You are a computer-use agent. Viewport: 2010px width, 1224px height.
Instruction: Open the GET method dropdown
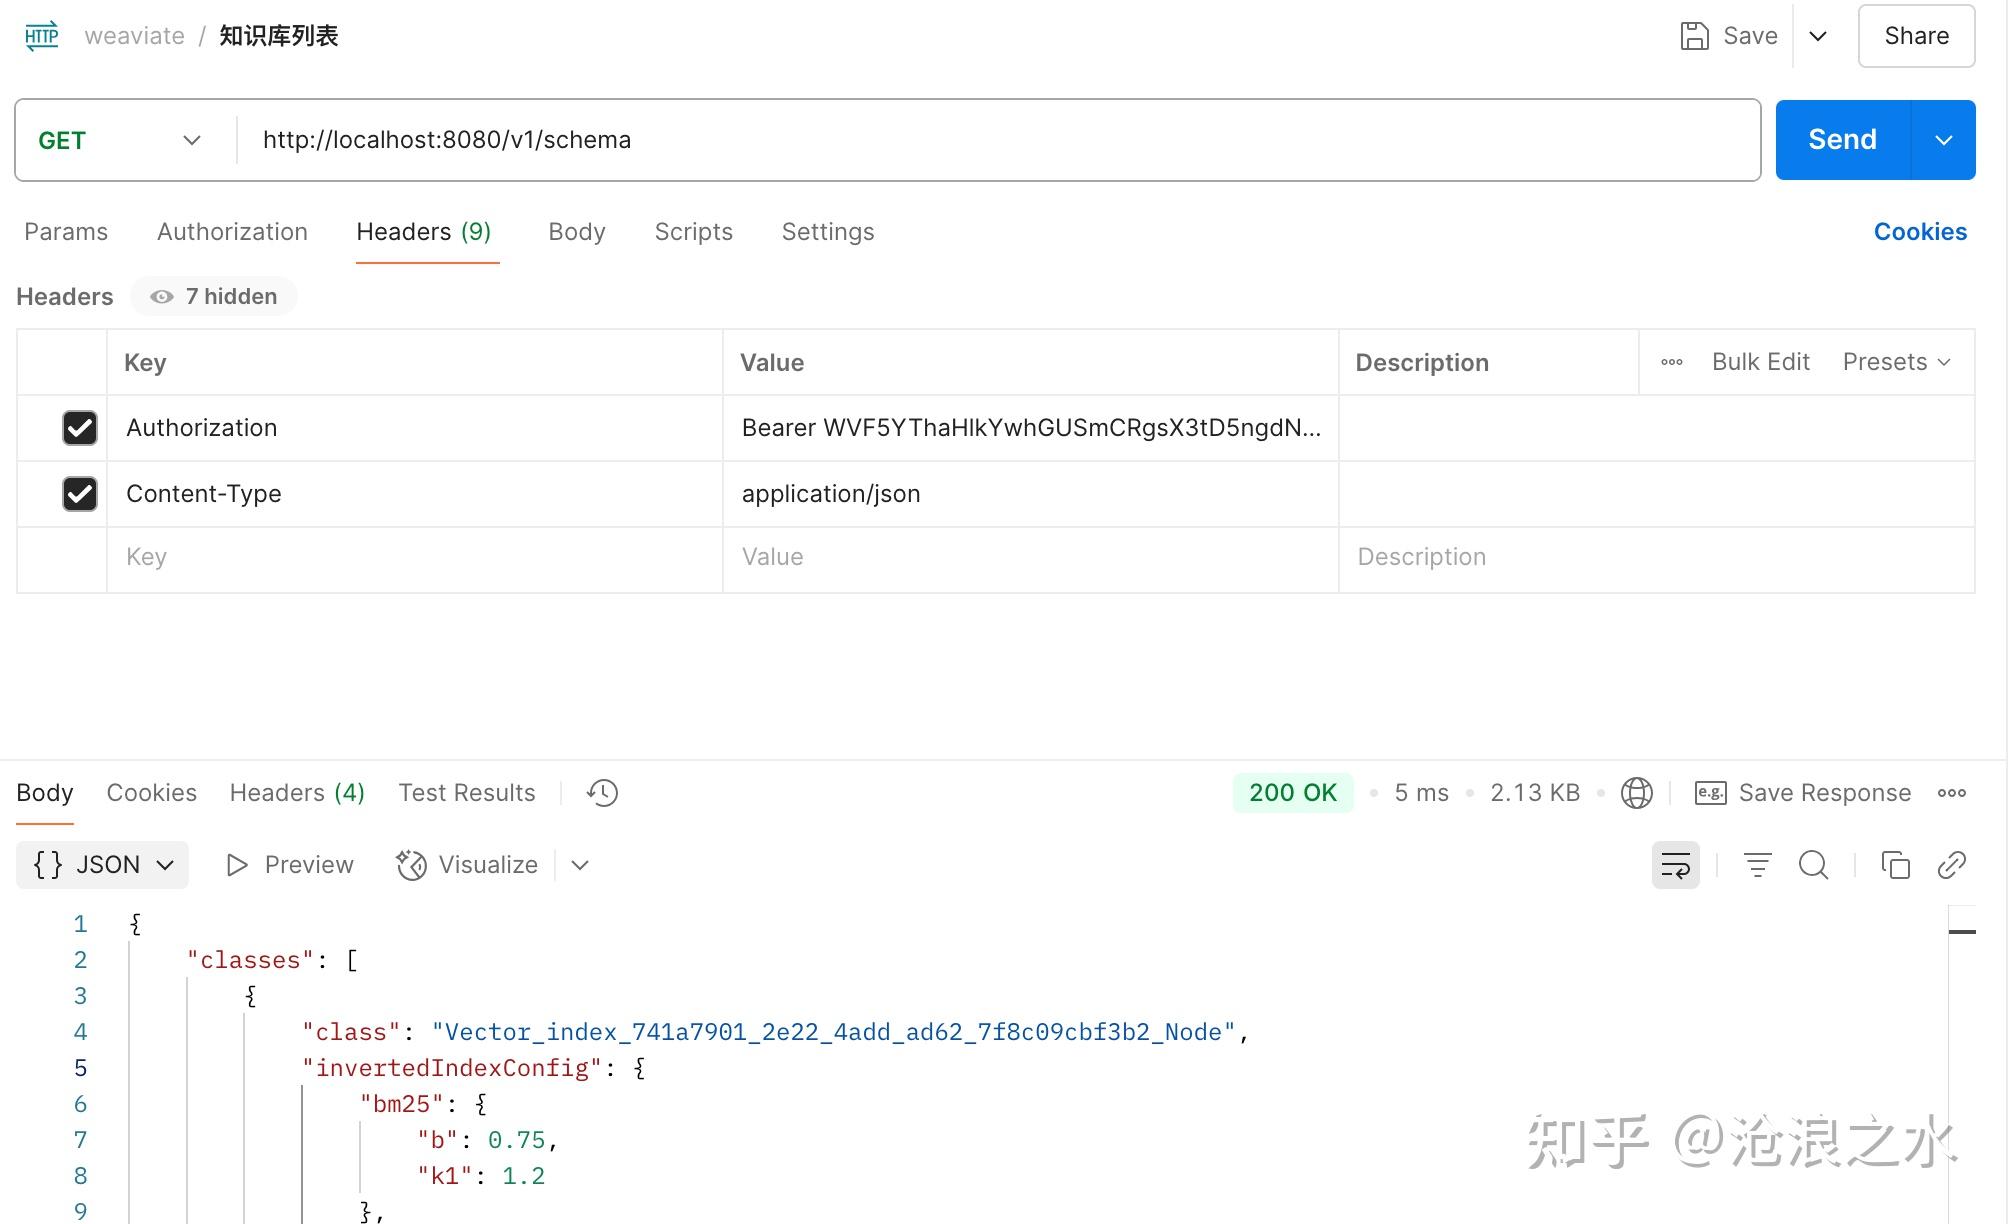120,140
